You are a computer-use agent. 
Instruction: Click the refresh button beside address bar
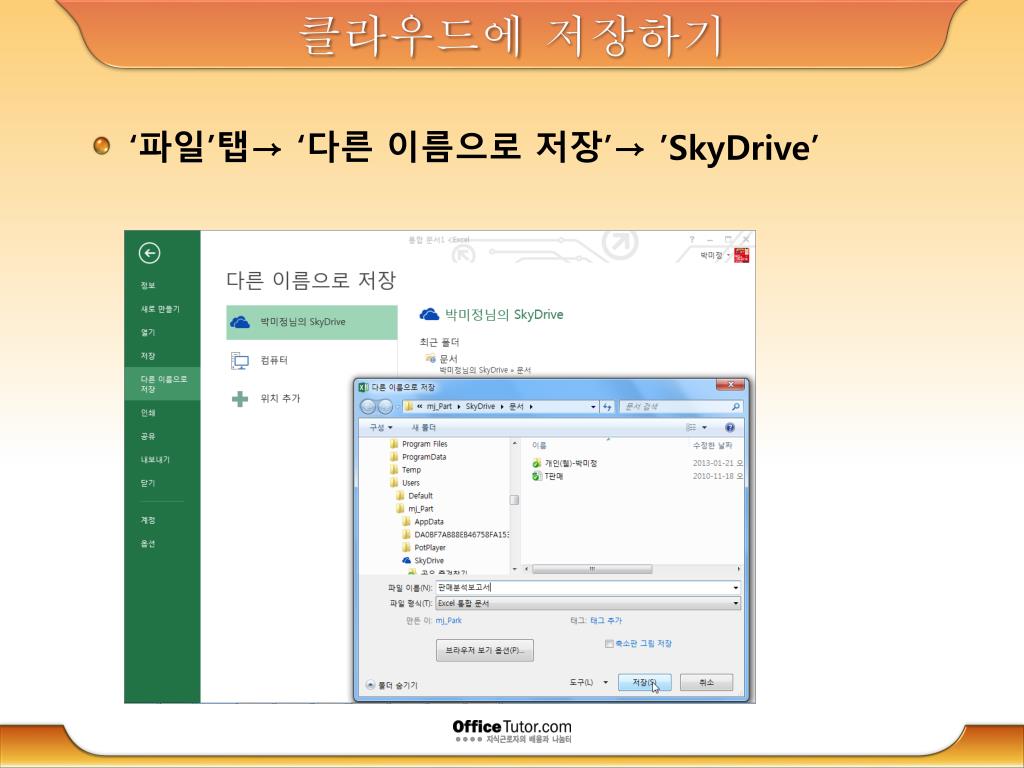tap(607, 407)
